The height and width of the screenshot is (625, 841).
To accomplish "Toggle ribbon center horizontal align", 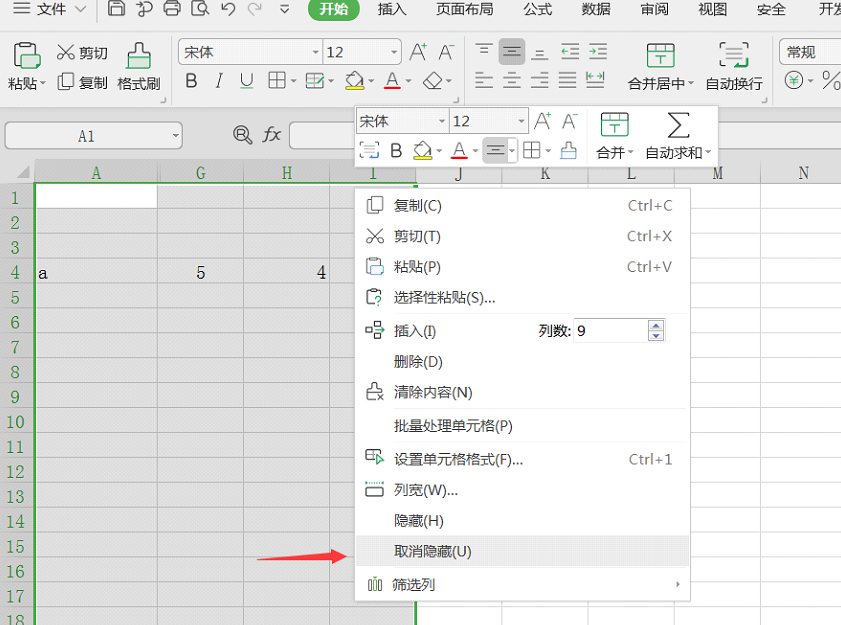I will tap(512, 80).
